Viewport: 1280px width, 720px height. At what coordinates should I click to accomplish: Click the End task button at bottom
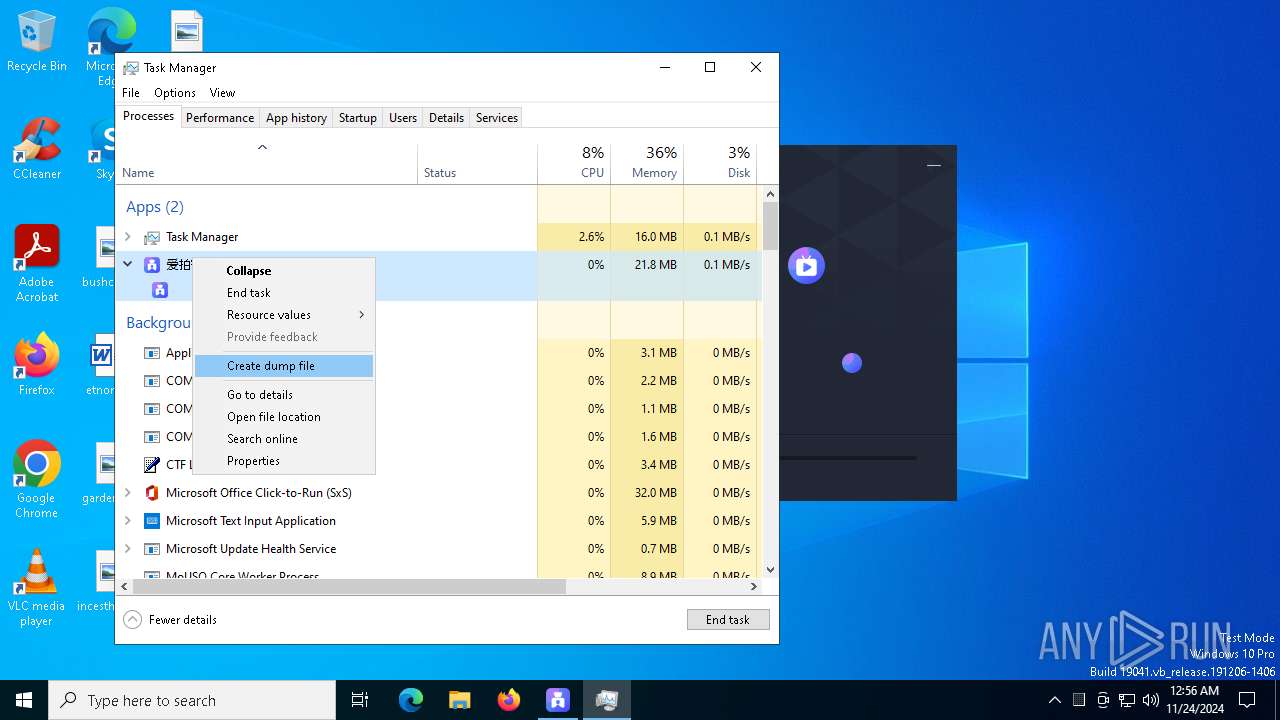(728, 620)
